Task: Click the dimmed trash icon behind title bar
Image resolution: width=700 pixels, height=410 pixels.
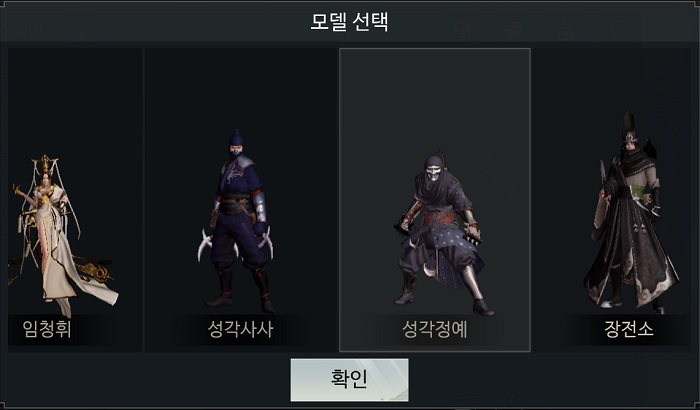Action: point(566,31)
